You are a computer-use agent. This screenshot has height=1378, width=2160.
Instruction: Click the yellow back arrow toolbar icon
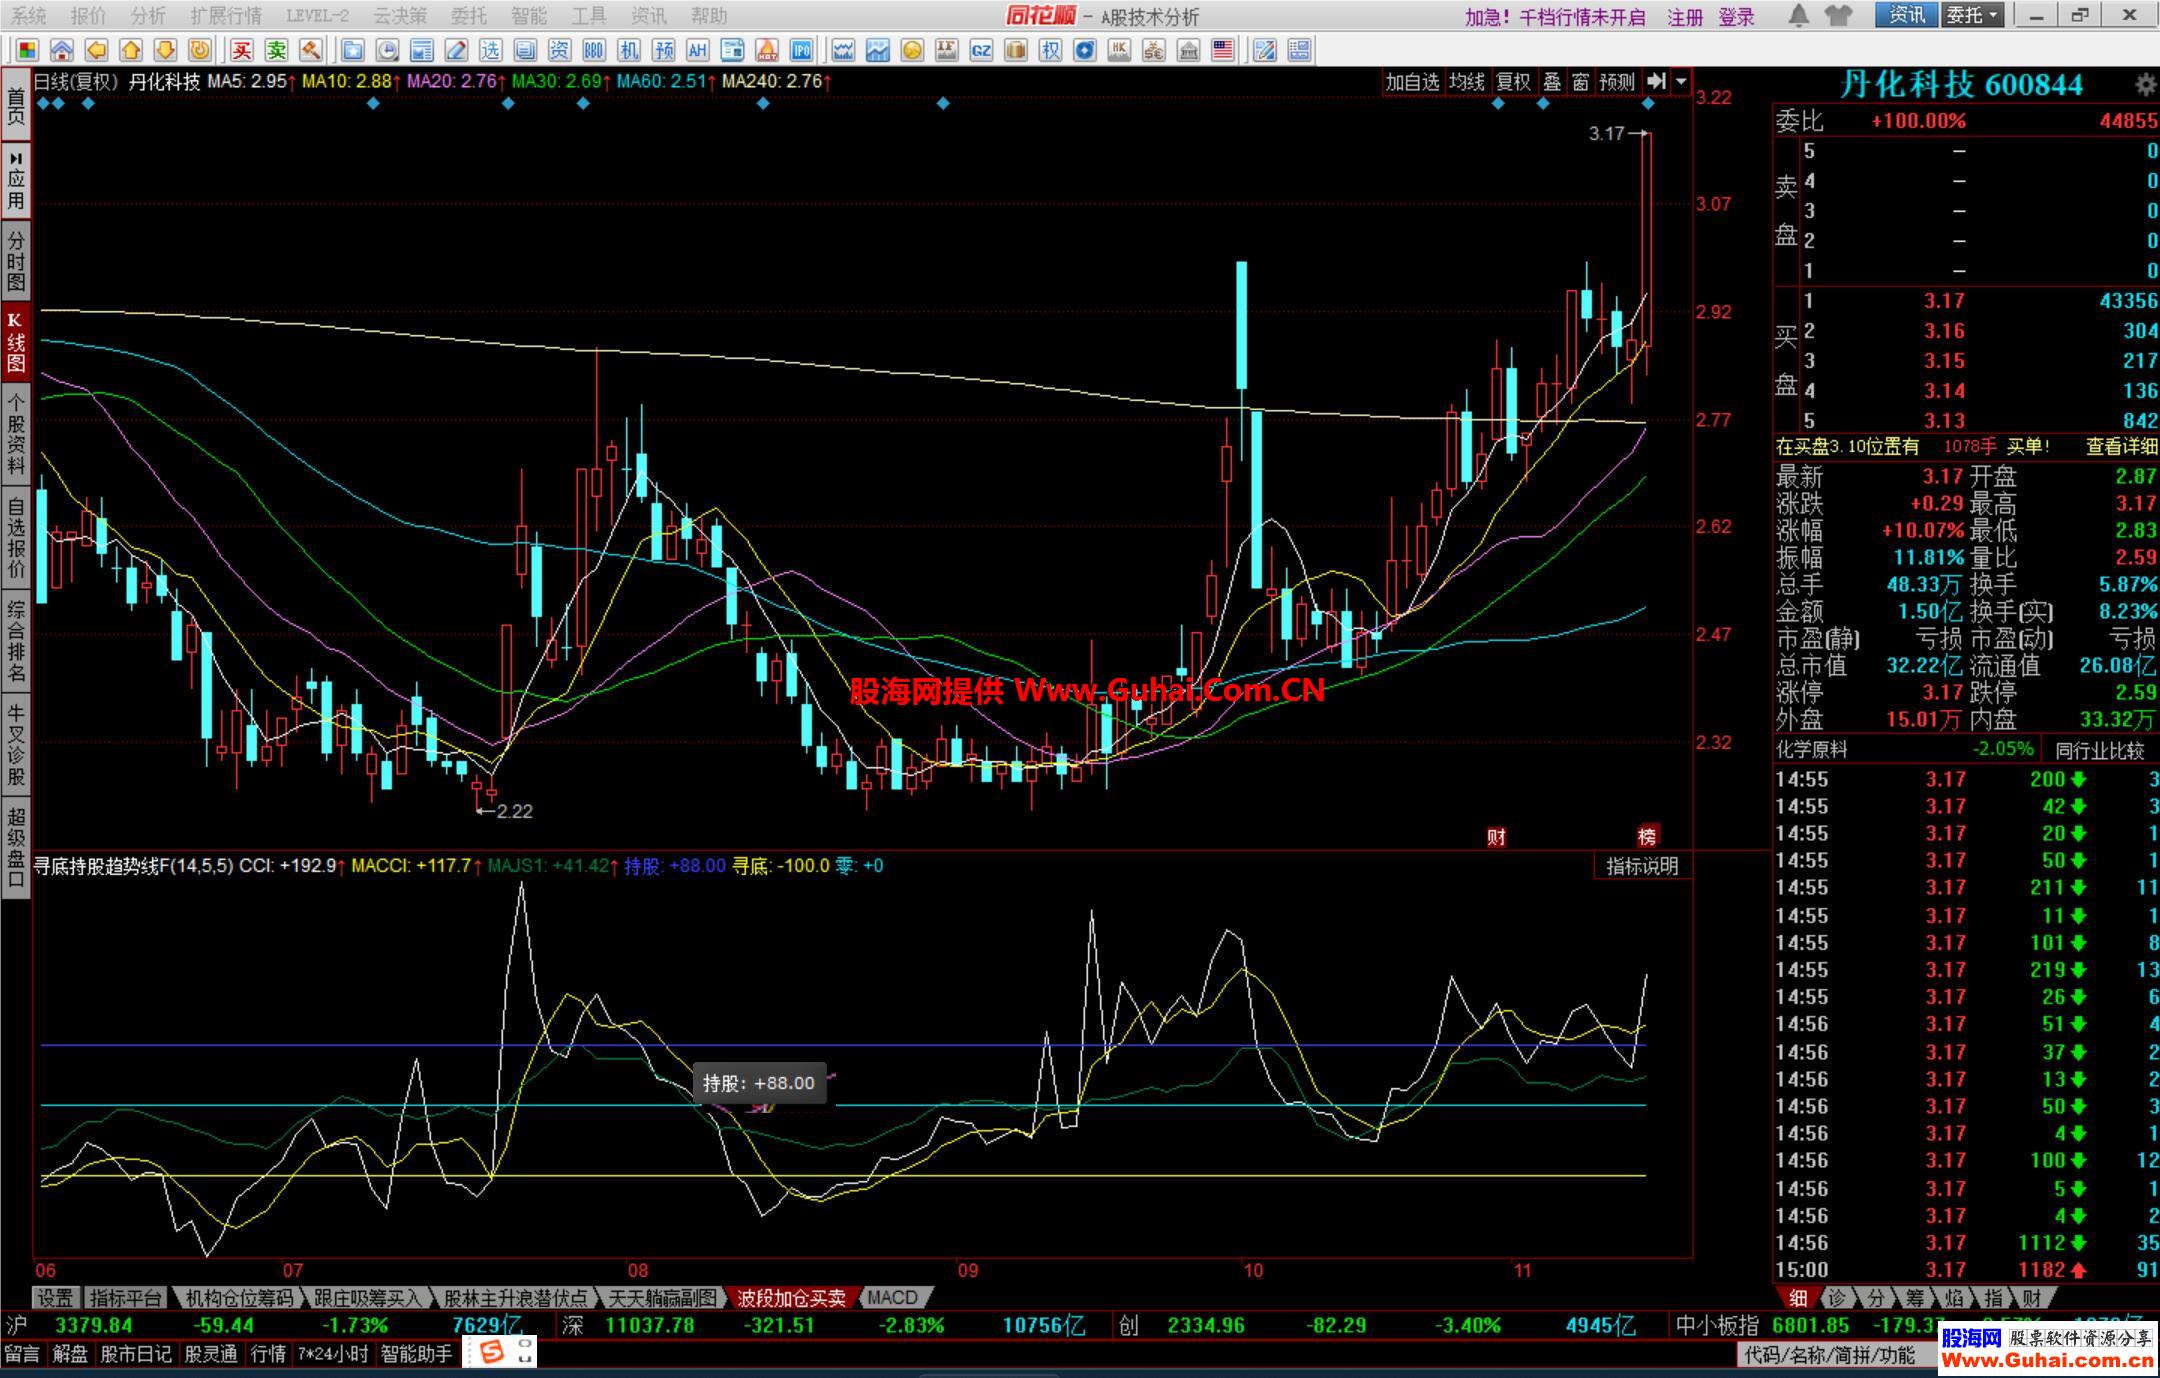[96, 50]
